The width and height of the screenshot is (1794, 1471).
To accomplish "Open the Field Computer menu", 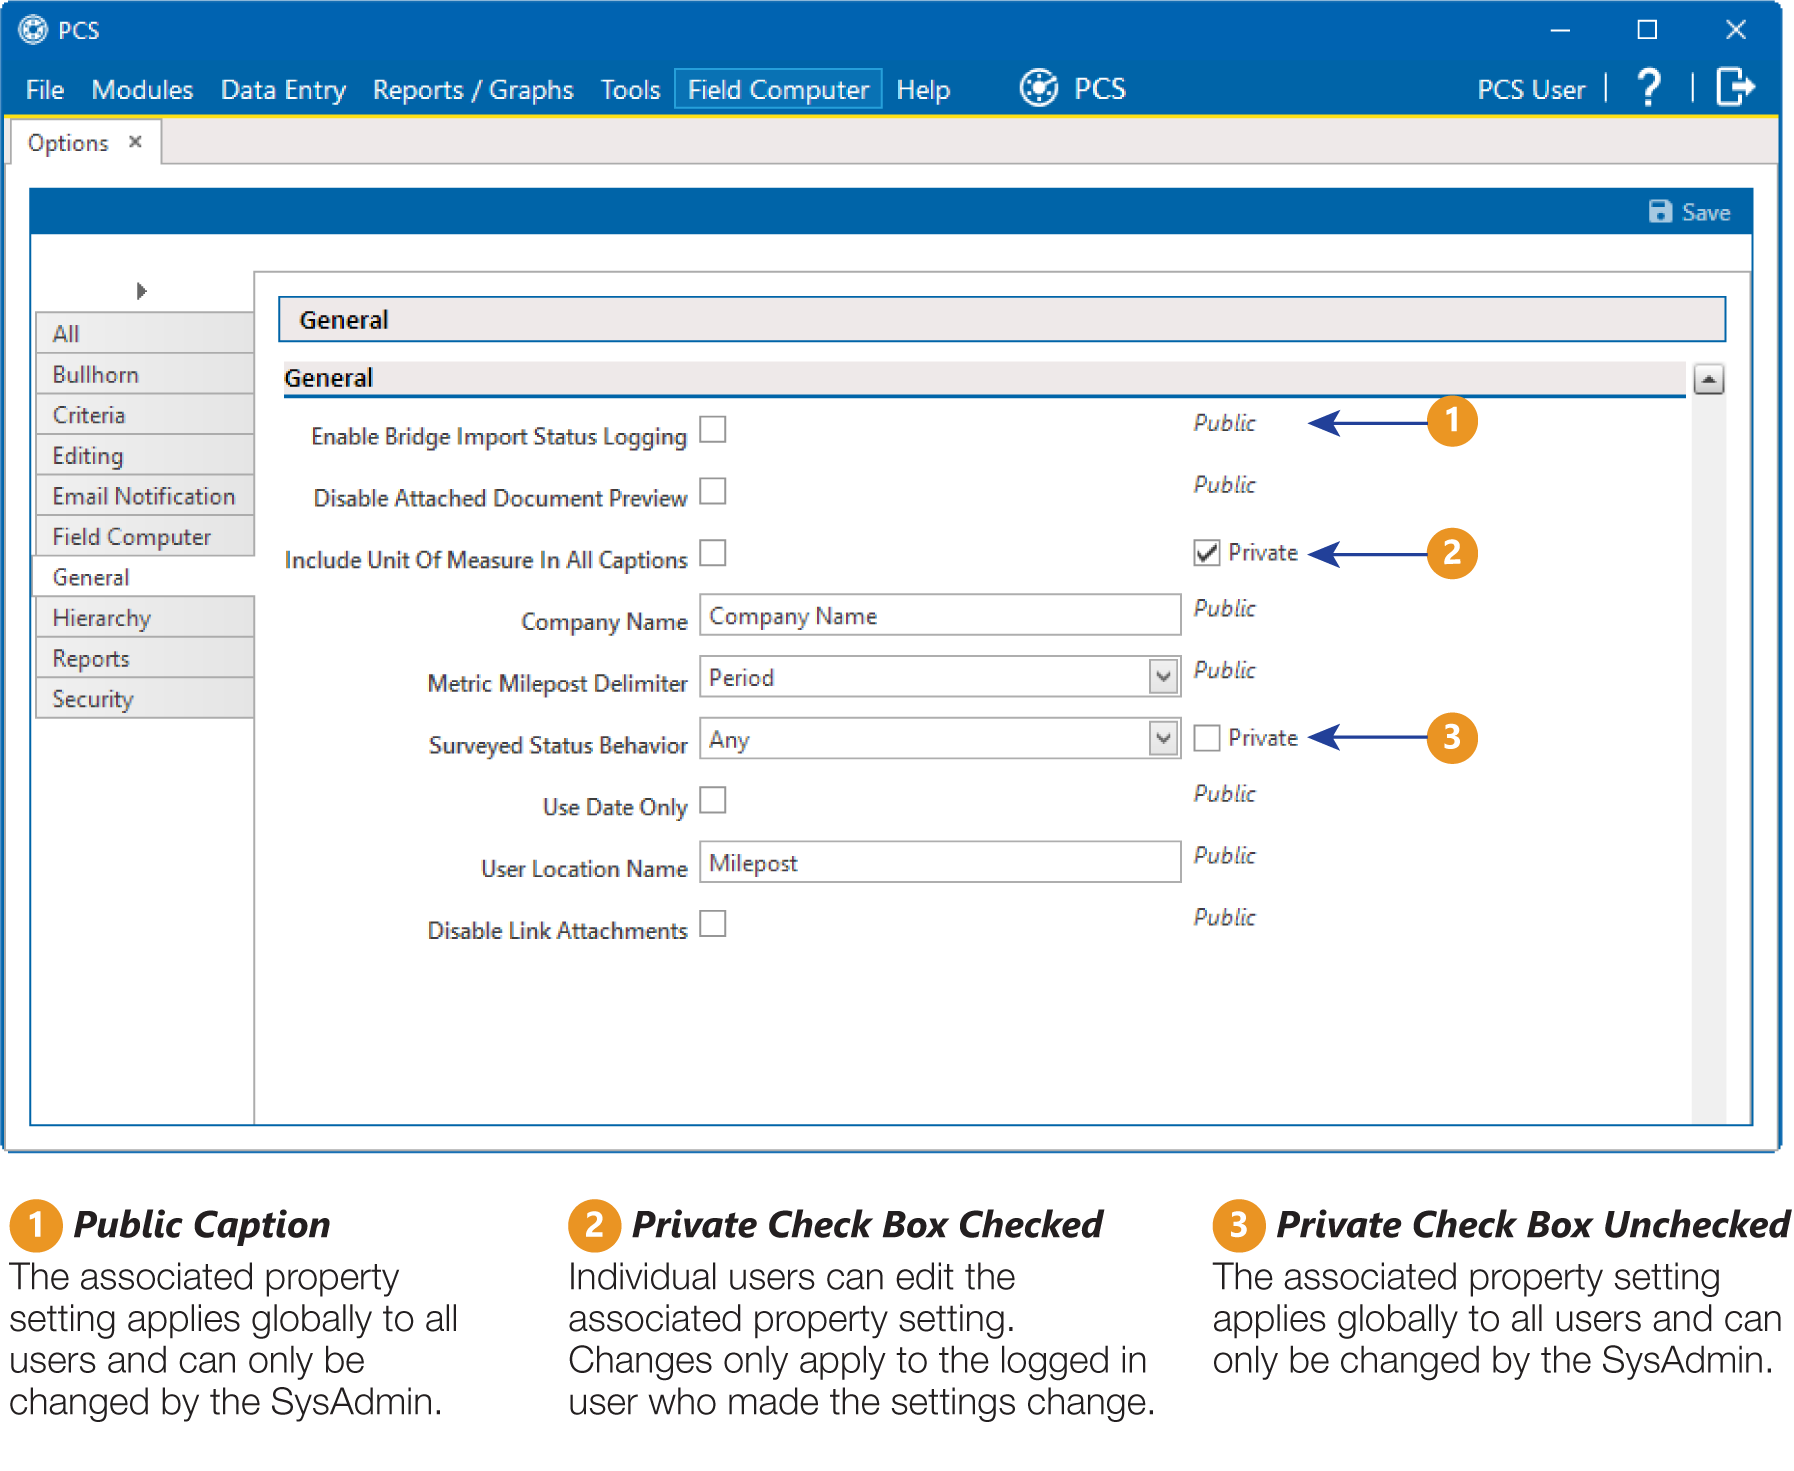I will pyautogui.click(x=778, y=89).
